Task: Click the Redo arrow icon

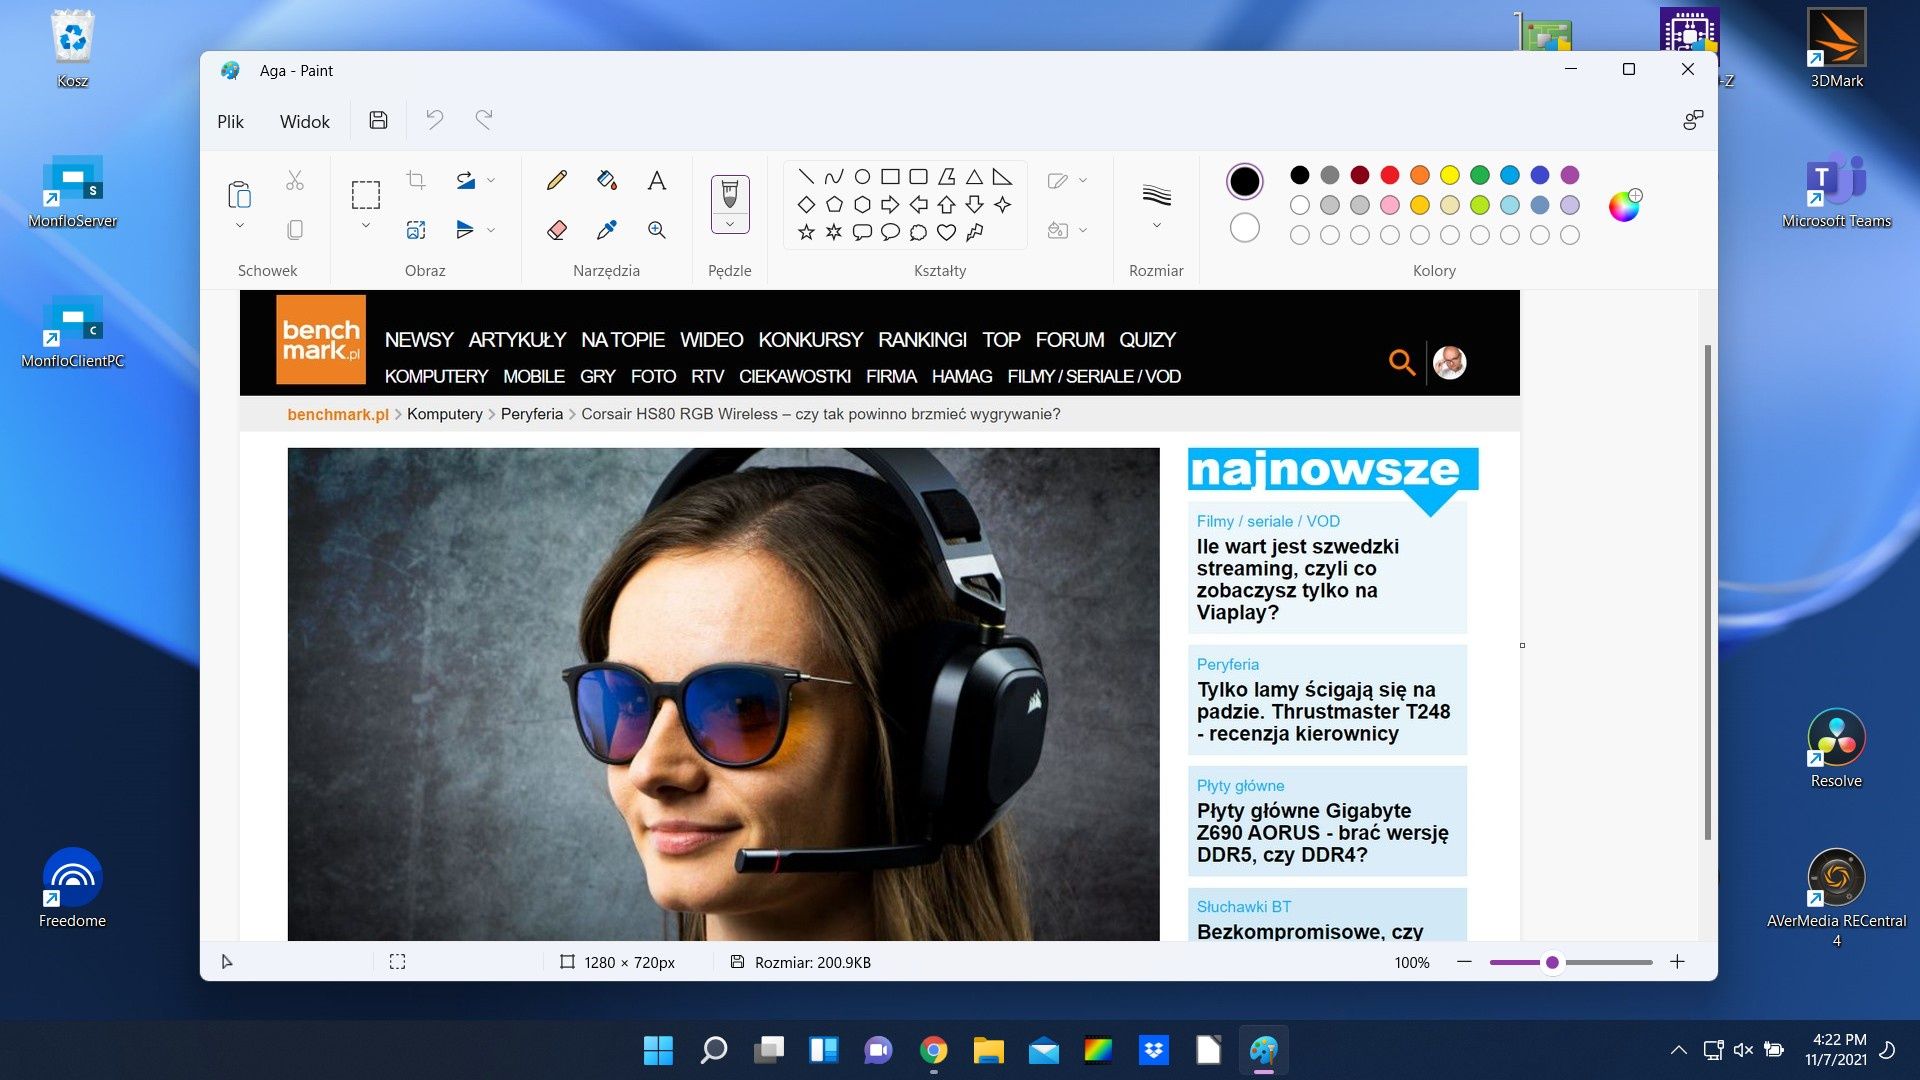Action: click(484, 120)
